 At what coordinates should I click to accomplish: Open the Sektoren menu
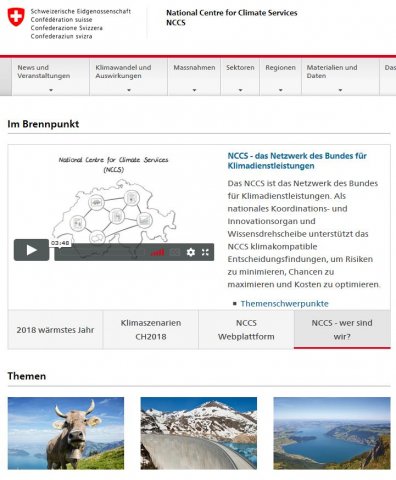pyautogui.click(x=240, y=77)
